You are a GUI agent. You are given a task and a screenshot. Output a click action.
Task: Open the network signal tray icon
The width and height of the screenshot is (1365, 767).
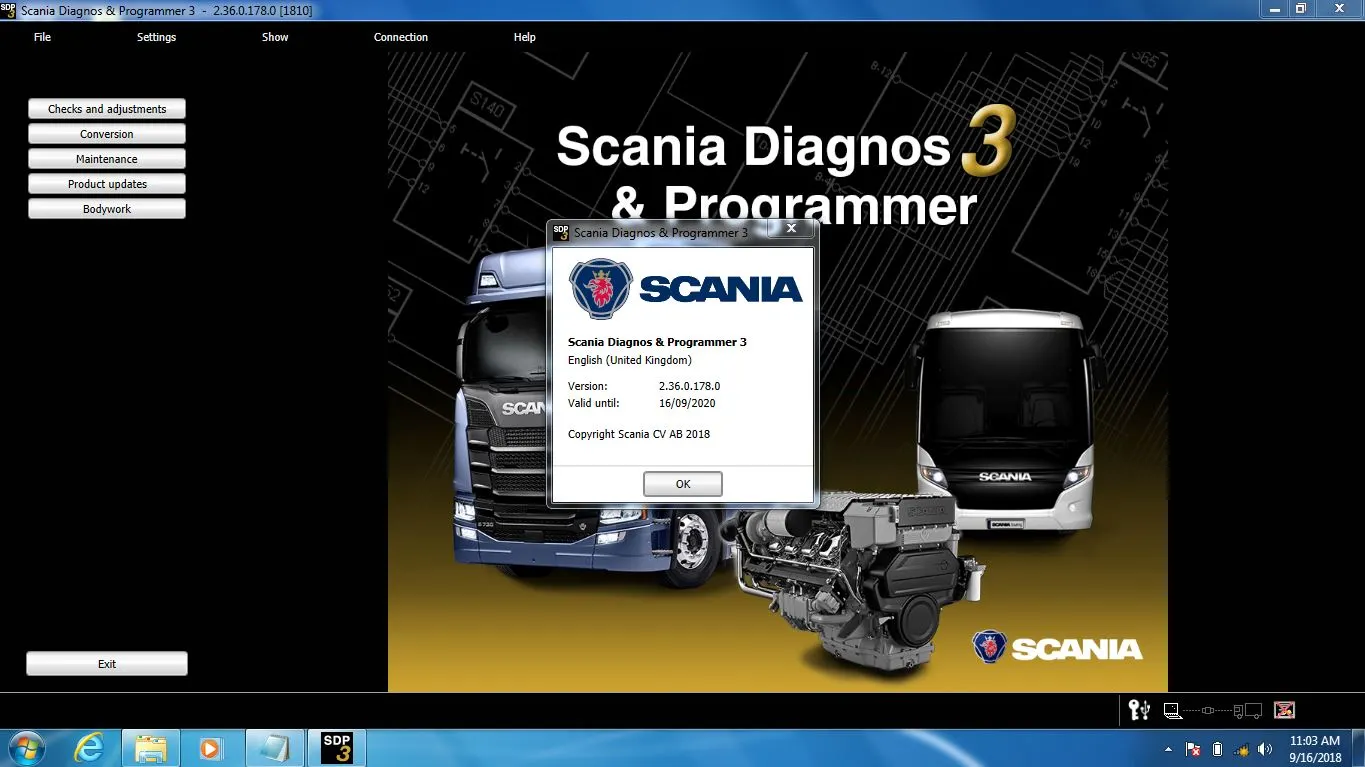tap(1242, 749)
